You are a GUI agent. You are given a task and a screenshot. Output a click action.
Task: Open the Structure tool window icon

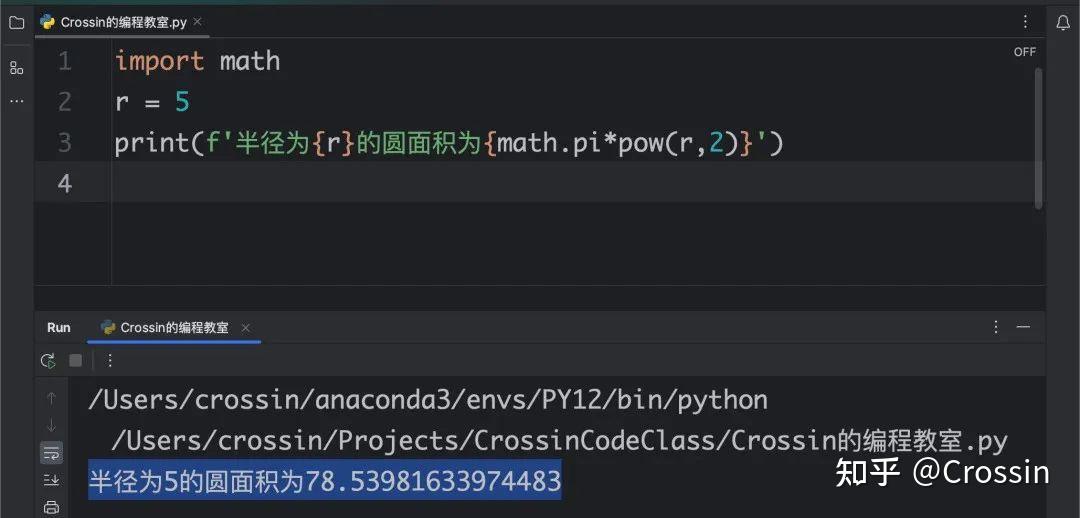(x=17, y=68)
